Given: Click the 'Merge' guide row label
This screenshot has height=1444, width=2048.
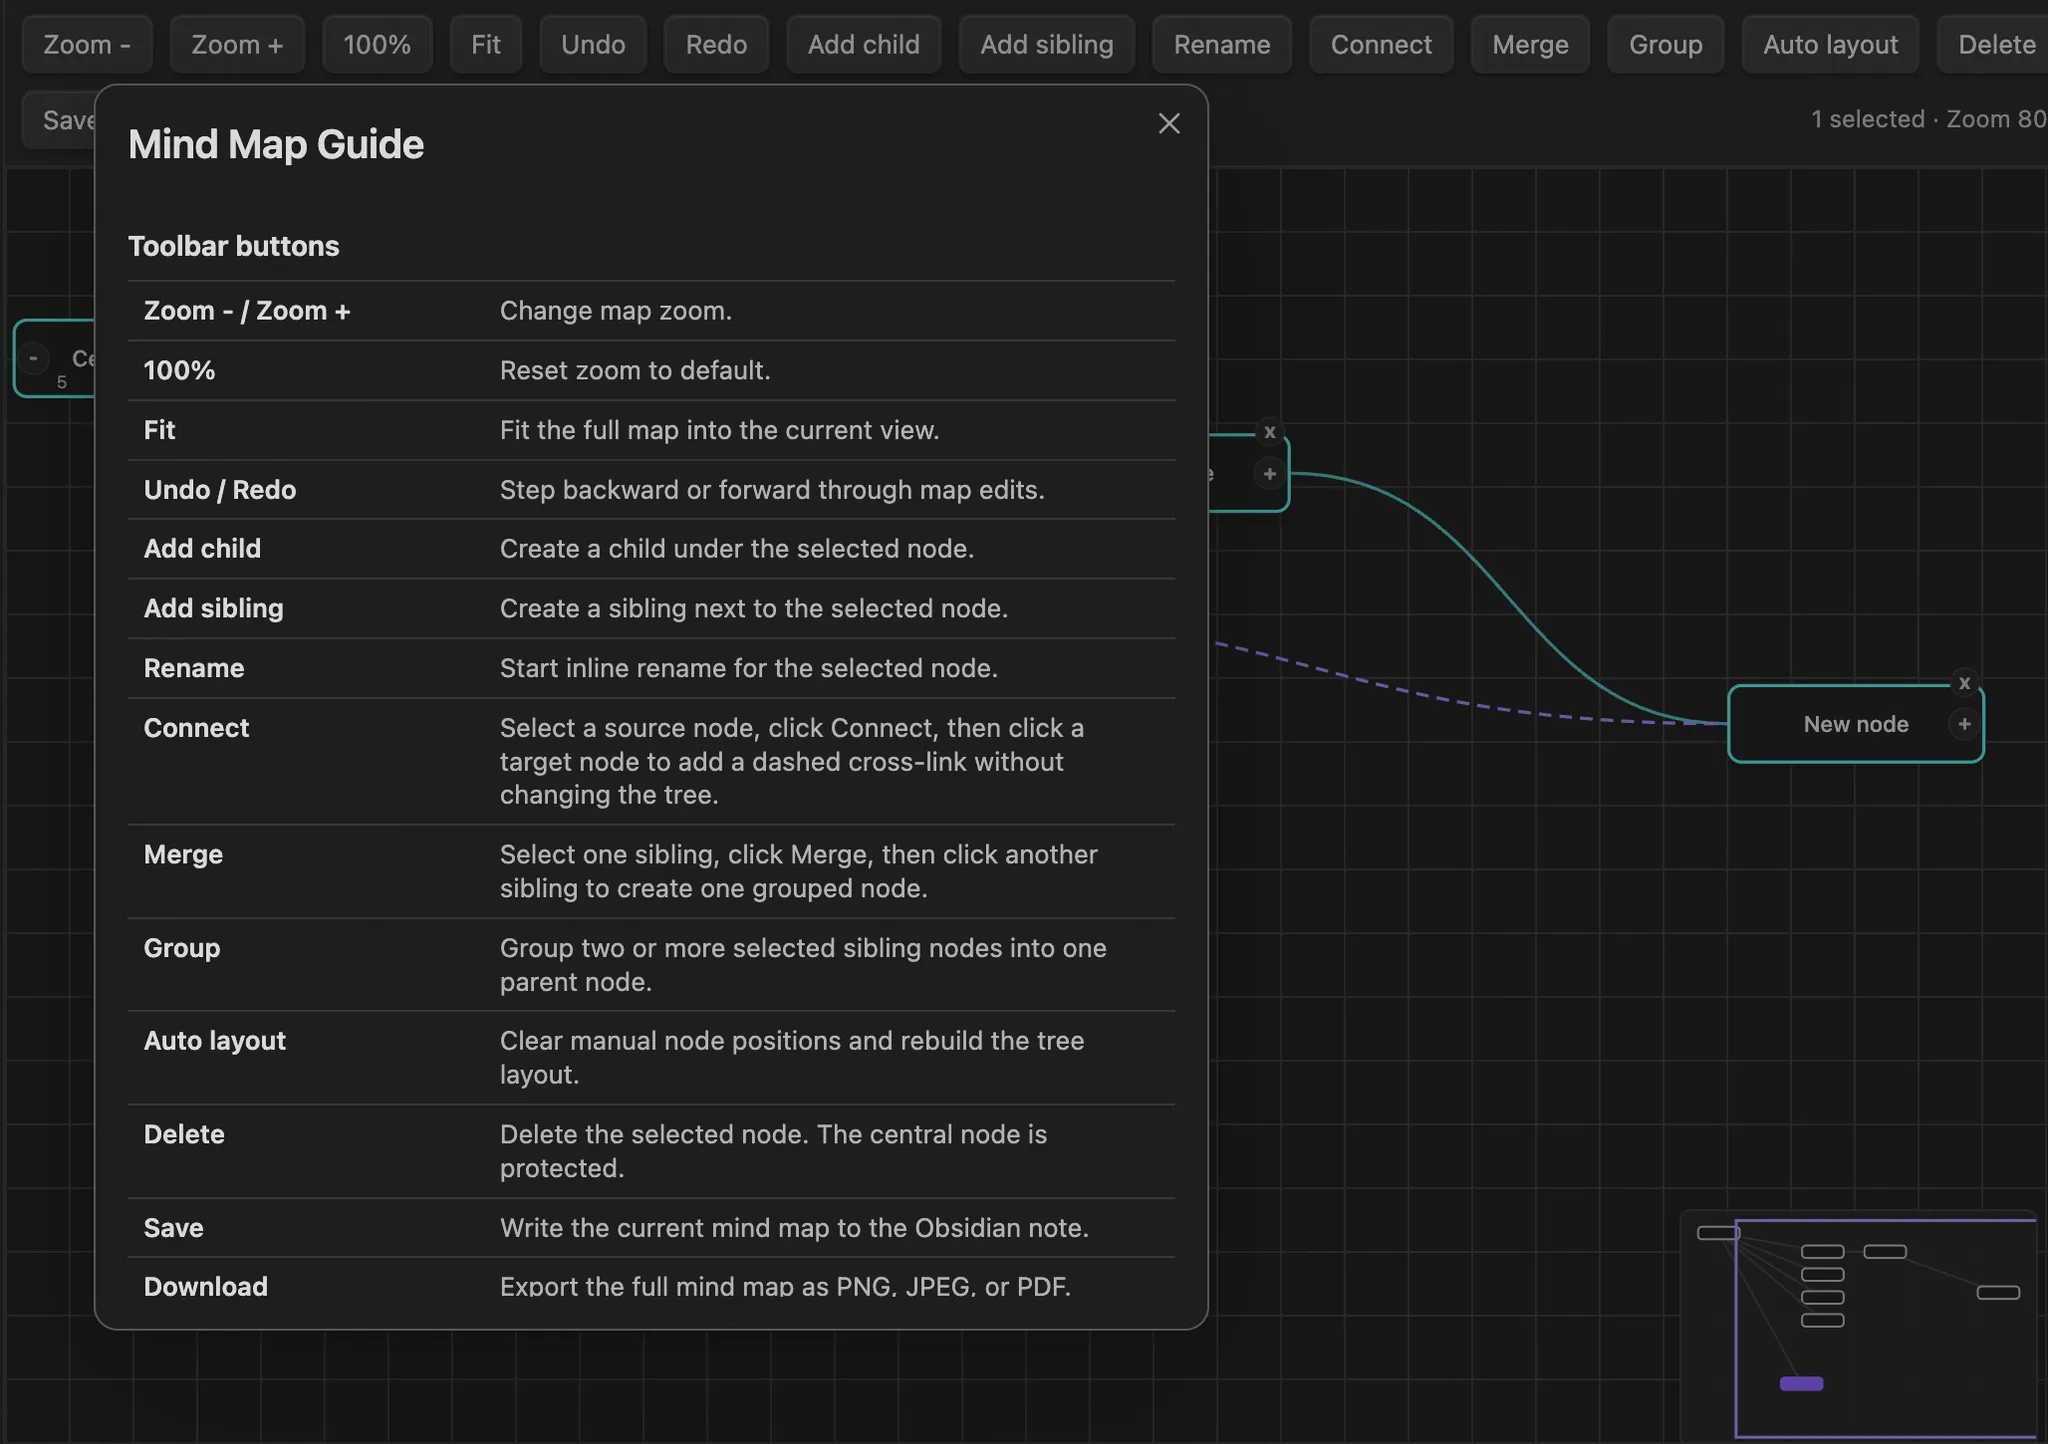Looking at the screenshot, I should 183,854.
